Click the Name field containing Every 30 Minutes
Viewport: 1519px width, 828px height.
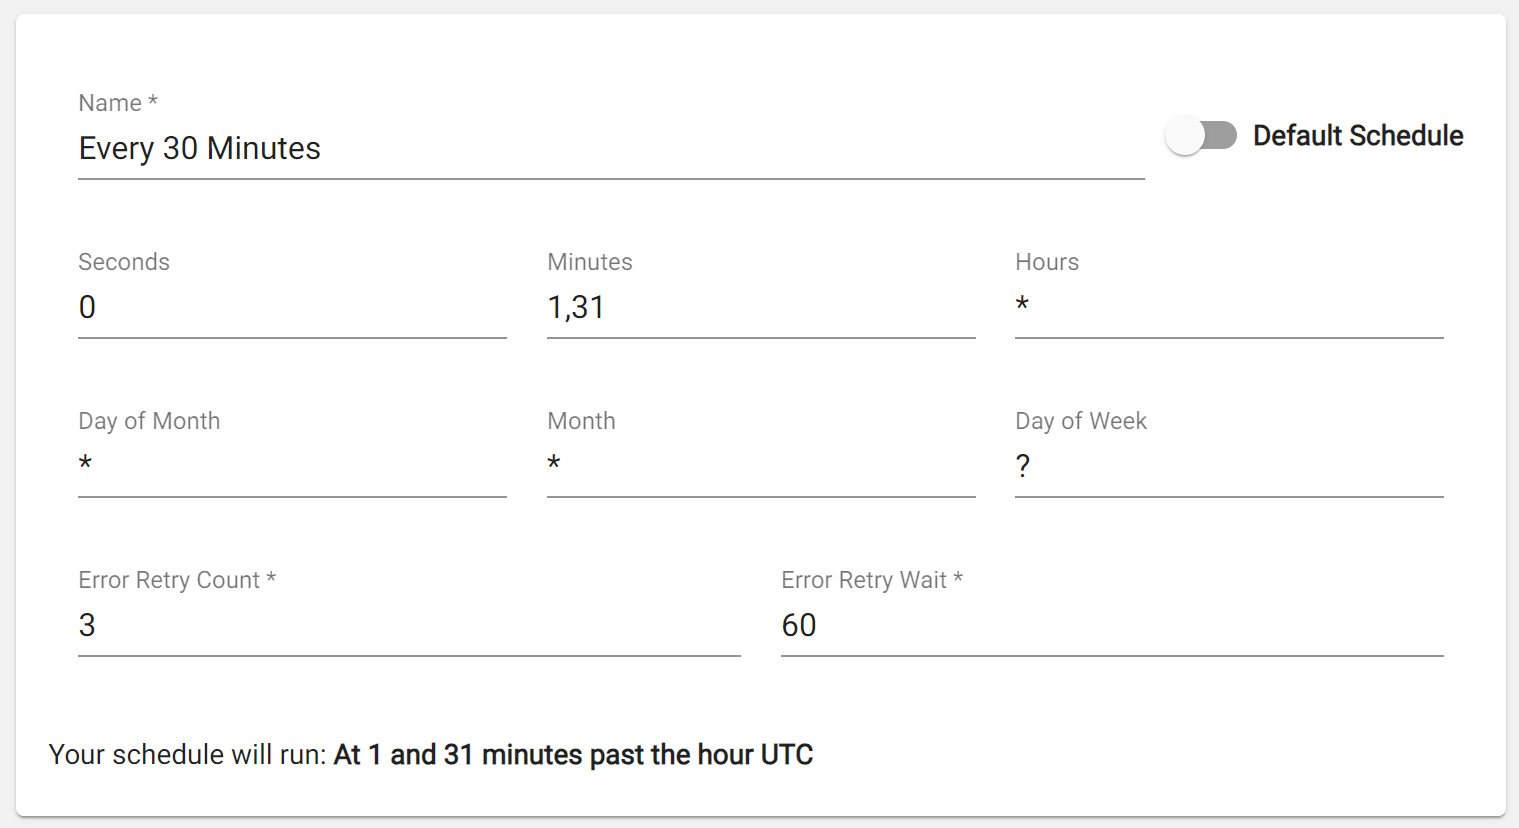click(611, 148)
